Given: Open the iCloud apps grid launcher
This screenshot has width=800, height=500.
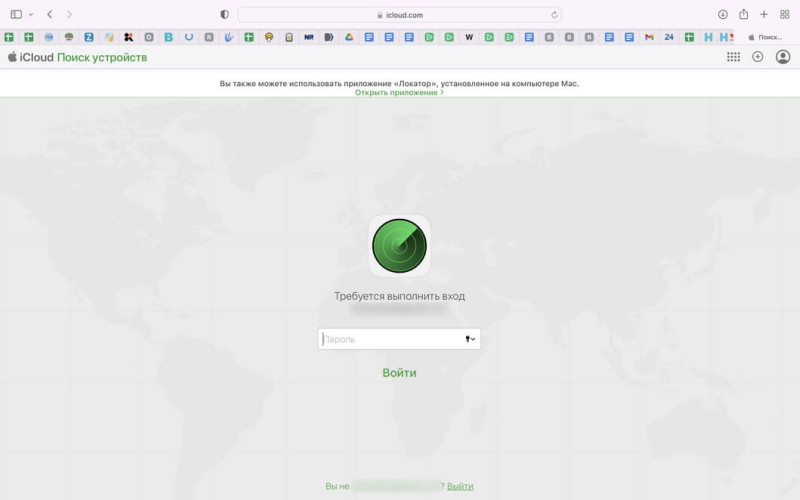Looking at the screenshot, I should tap(733, 57).
